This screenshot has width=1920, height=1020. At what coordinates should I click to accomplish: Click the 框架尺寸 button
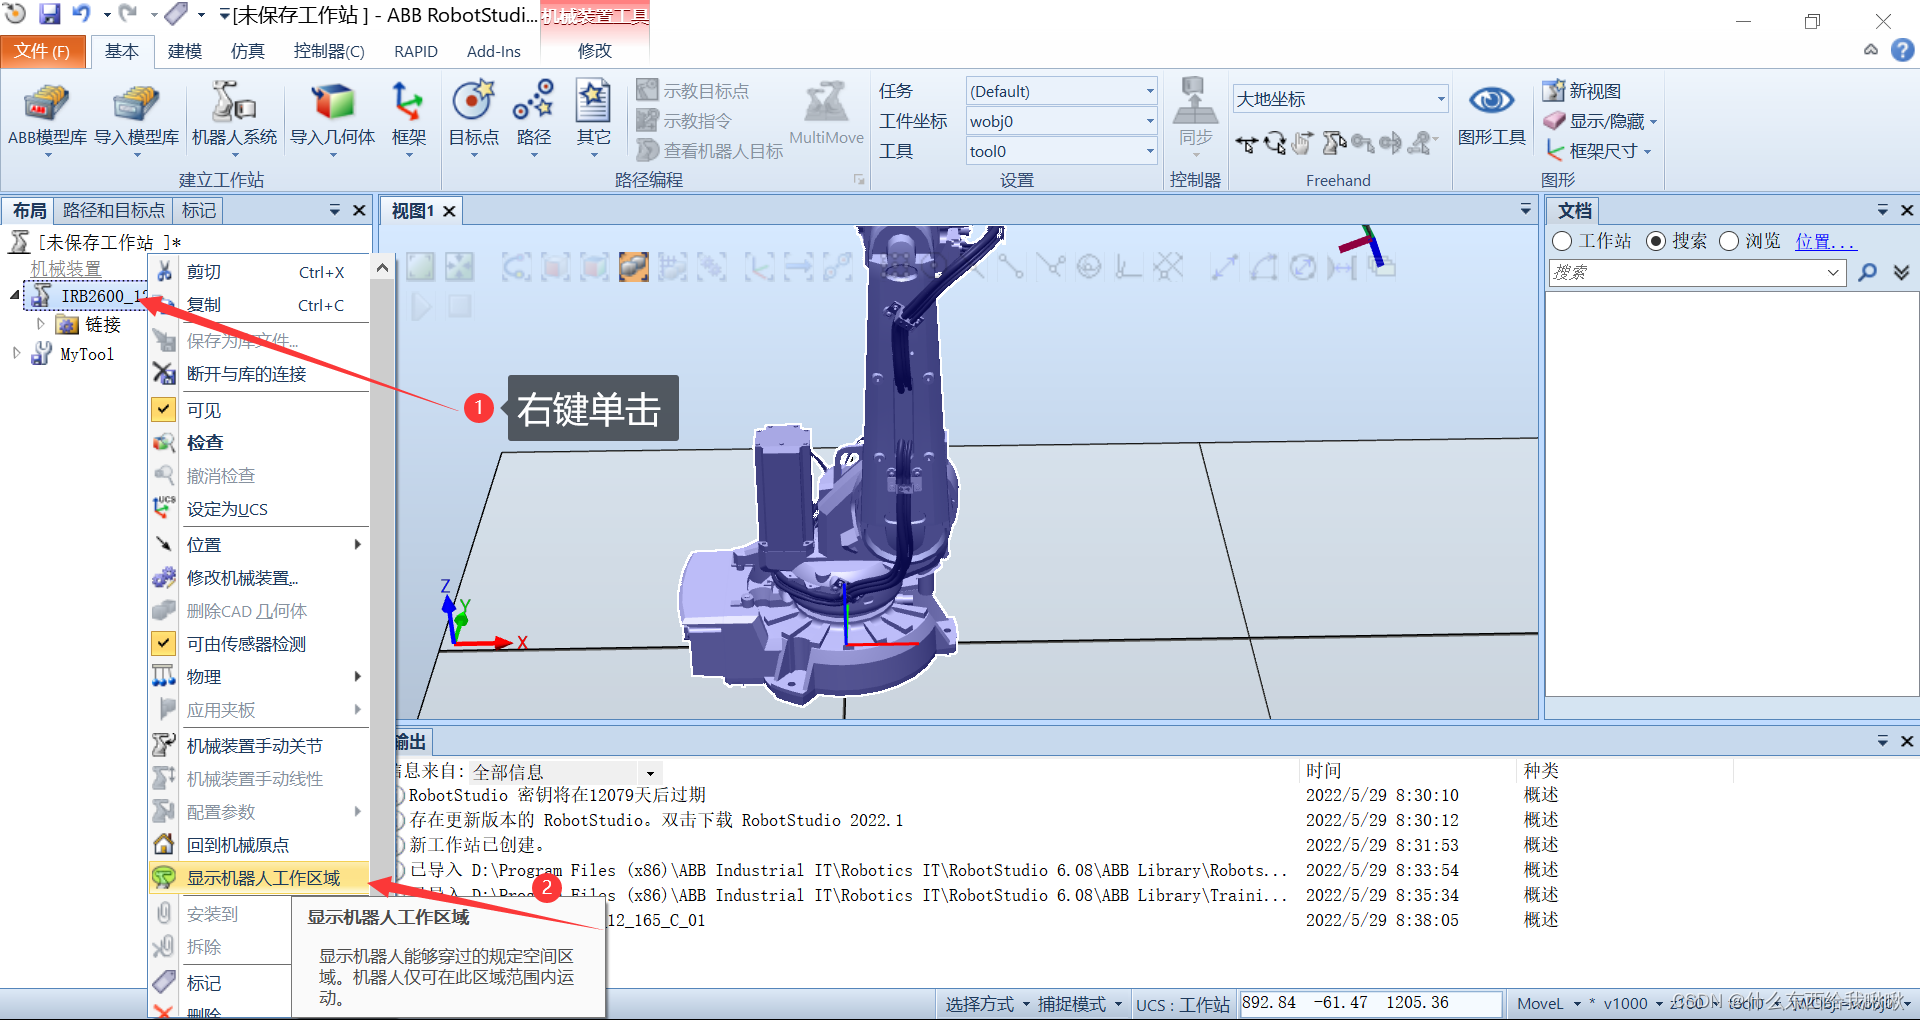pyautogui.click(x=1598, y=151)
